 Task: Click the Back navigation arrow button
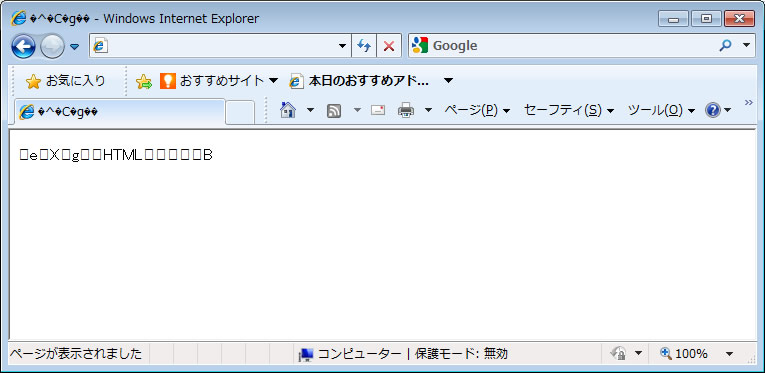[23, 47]
